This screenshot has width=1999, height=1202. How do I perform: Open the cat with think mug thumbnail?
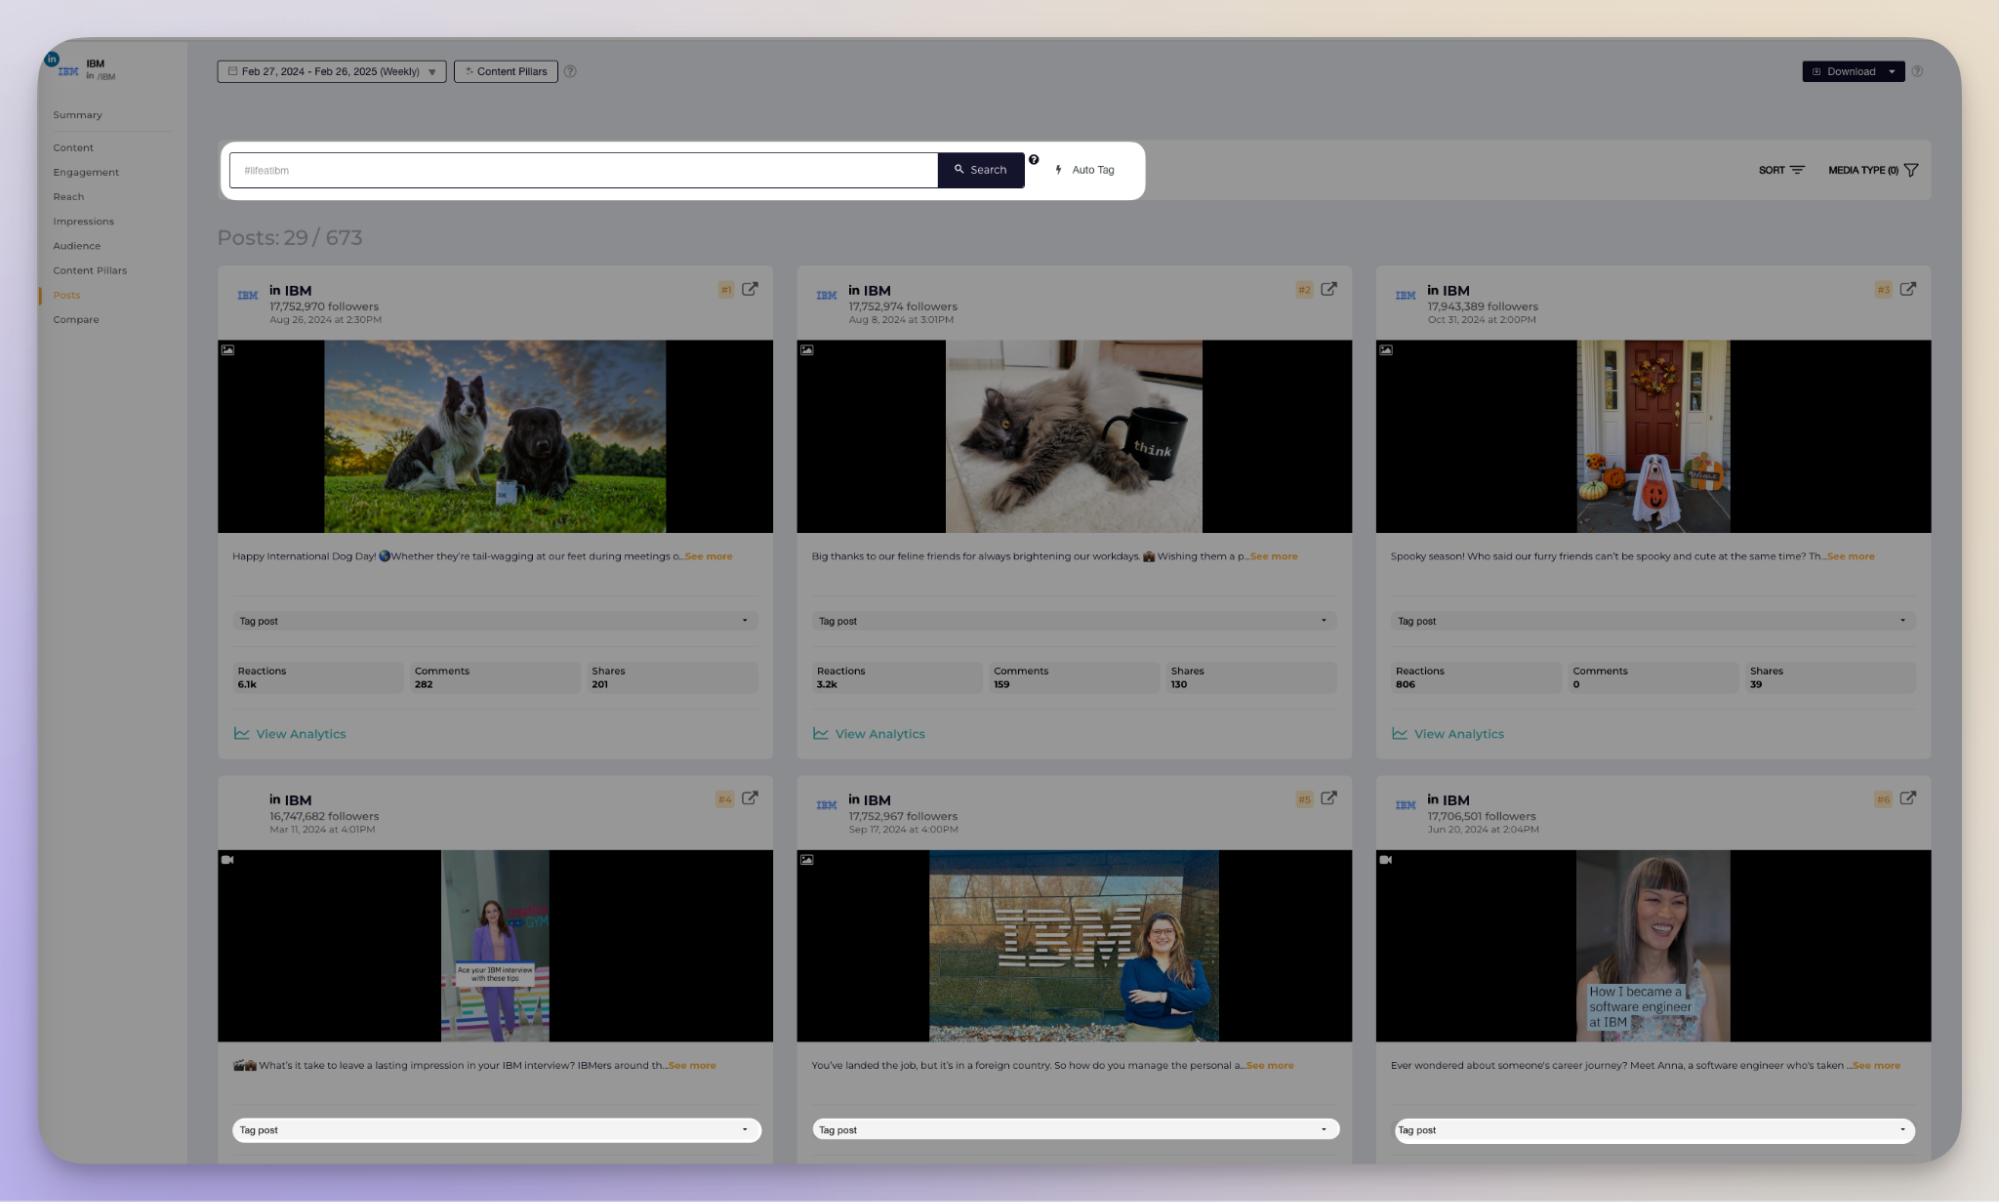tap(1074, 436)
